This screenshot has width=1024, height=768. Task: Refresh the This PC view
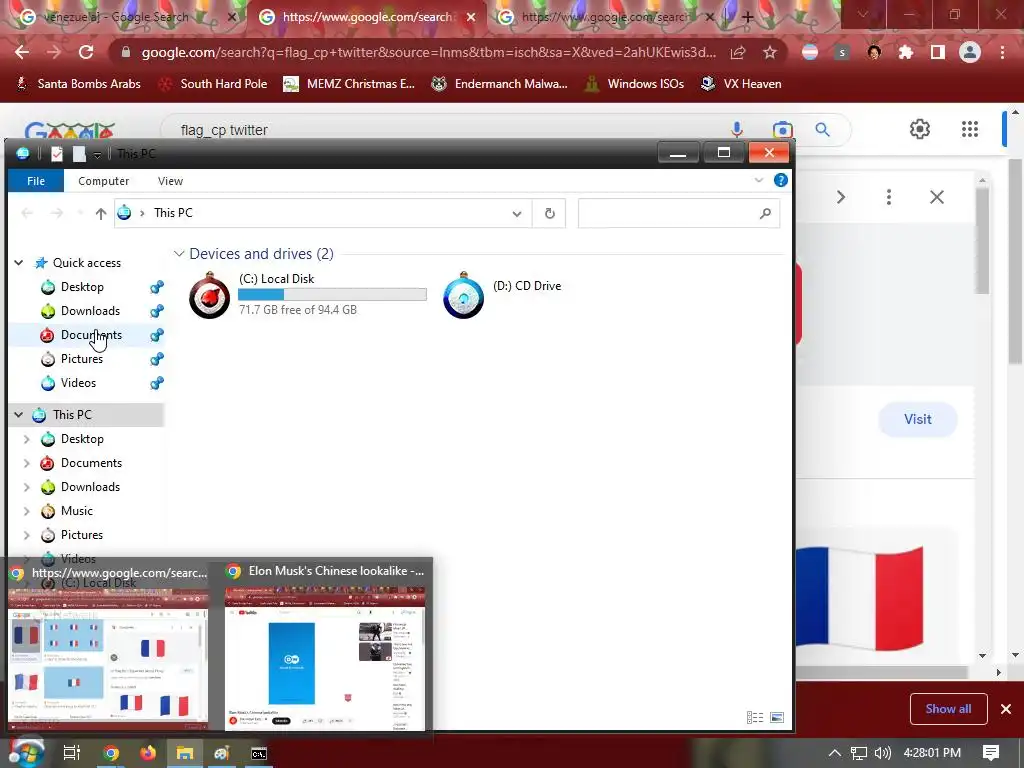[x=549, y=214]
